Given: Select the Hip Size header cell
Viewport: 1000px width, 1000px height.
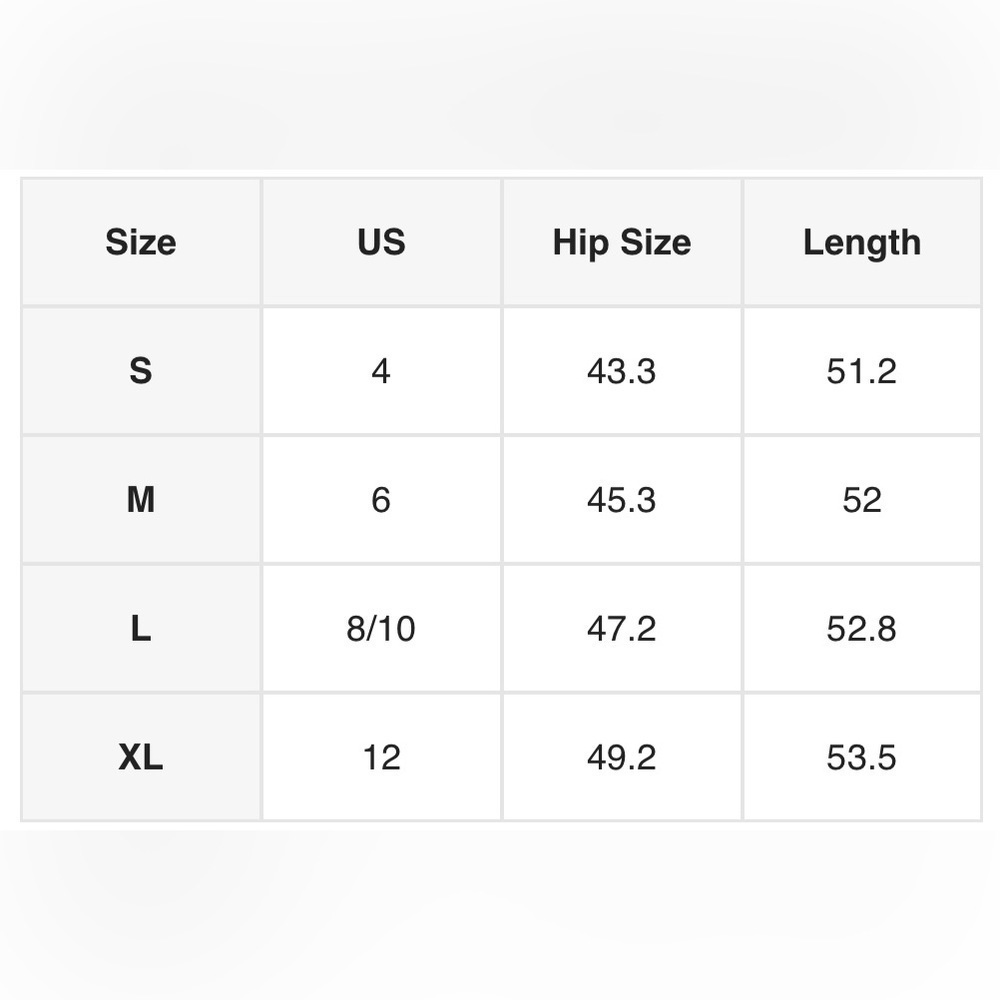Looking at the screenshot, I should [x=622, y=242].
